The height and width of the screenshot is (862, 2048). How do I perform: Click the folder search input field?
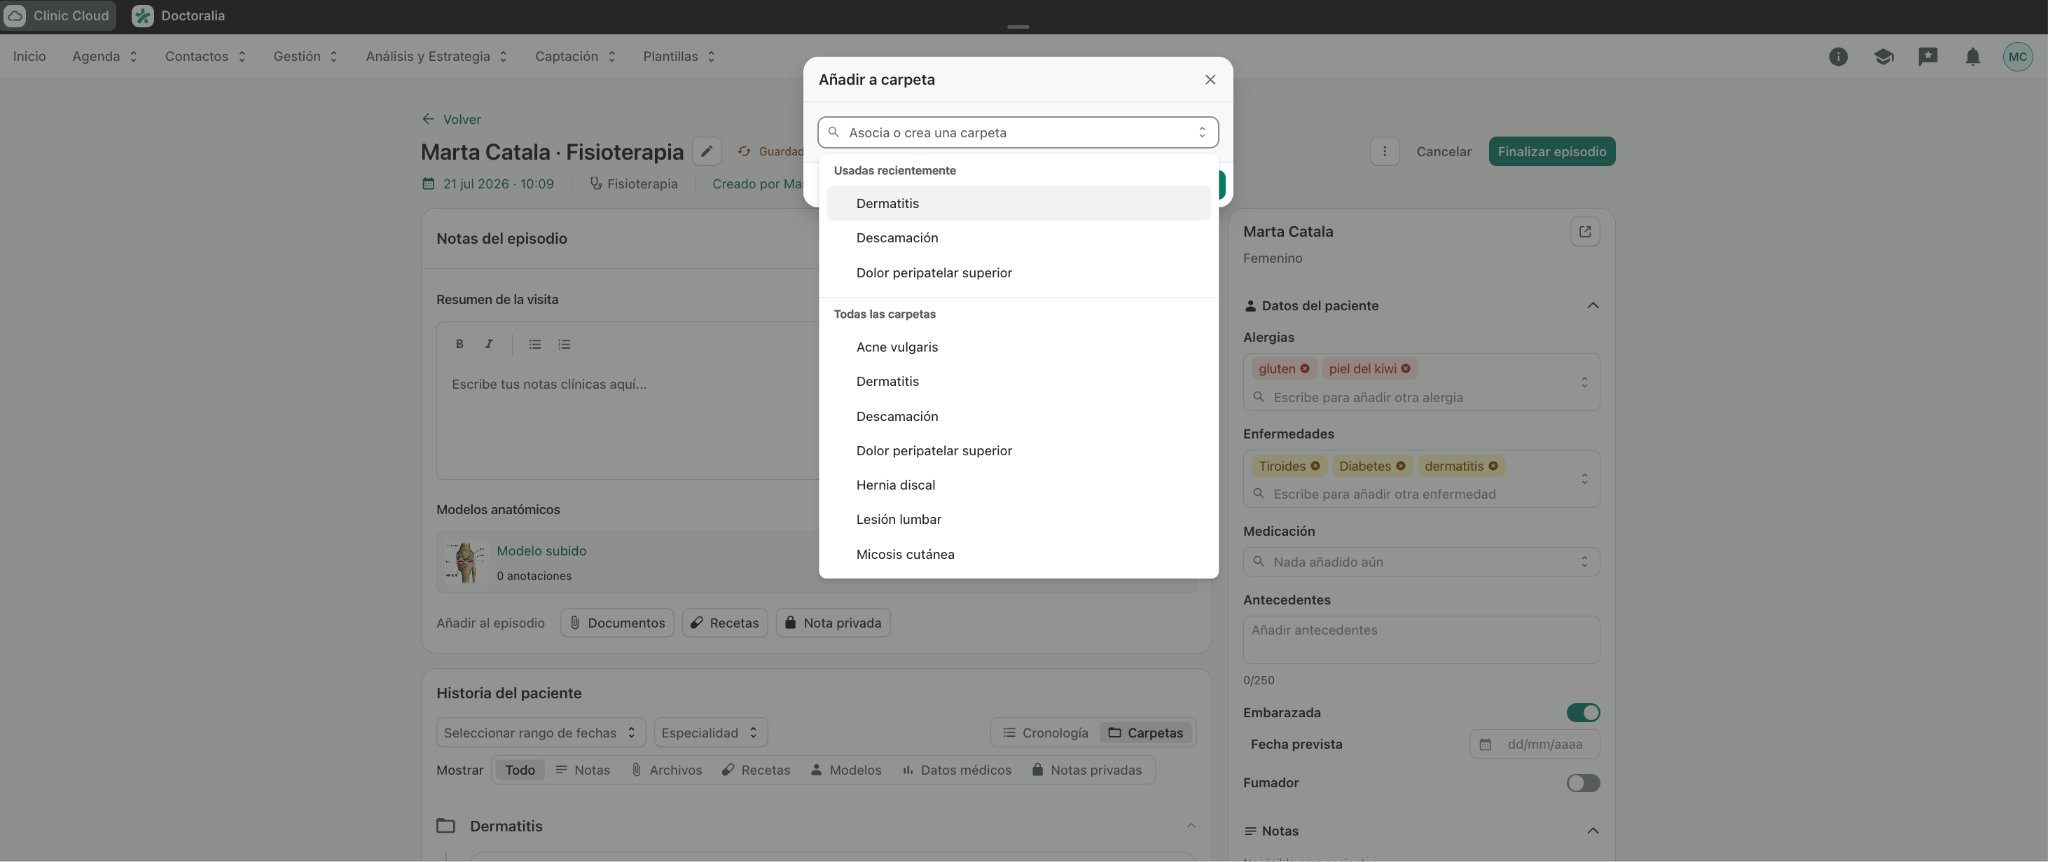tap(1018, 132)
